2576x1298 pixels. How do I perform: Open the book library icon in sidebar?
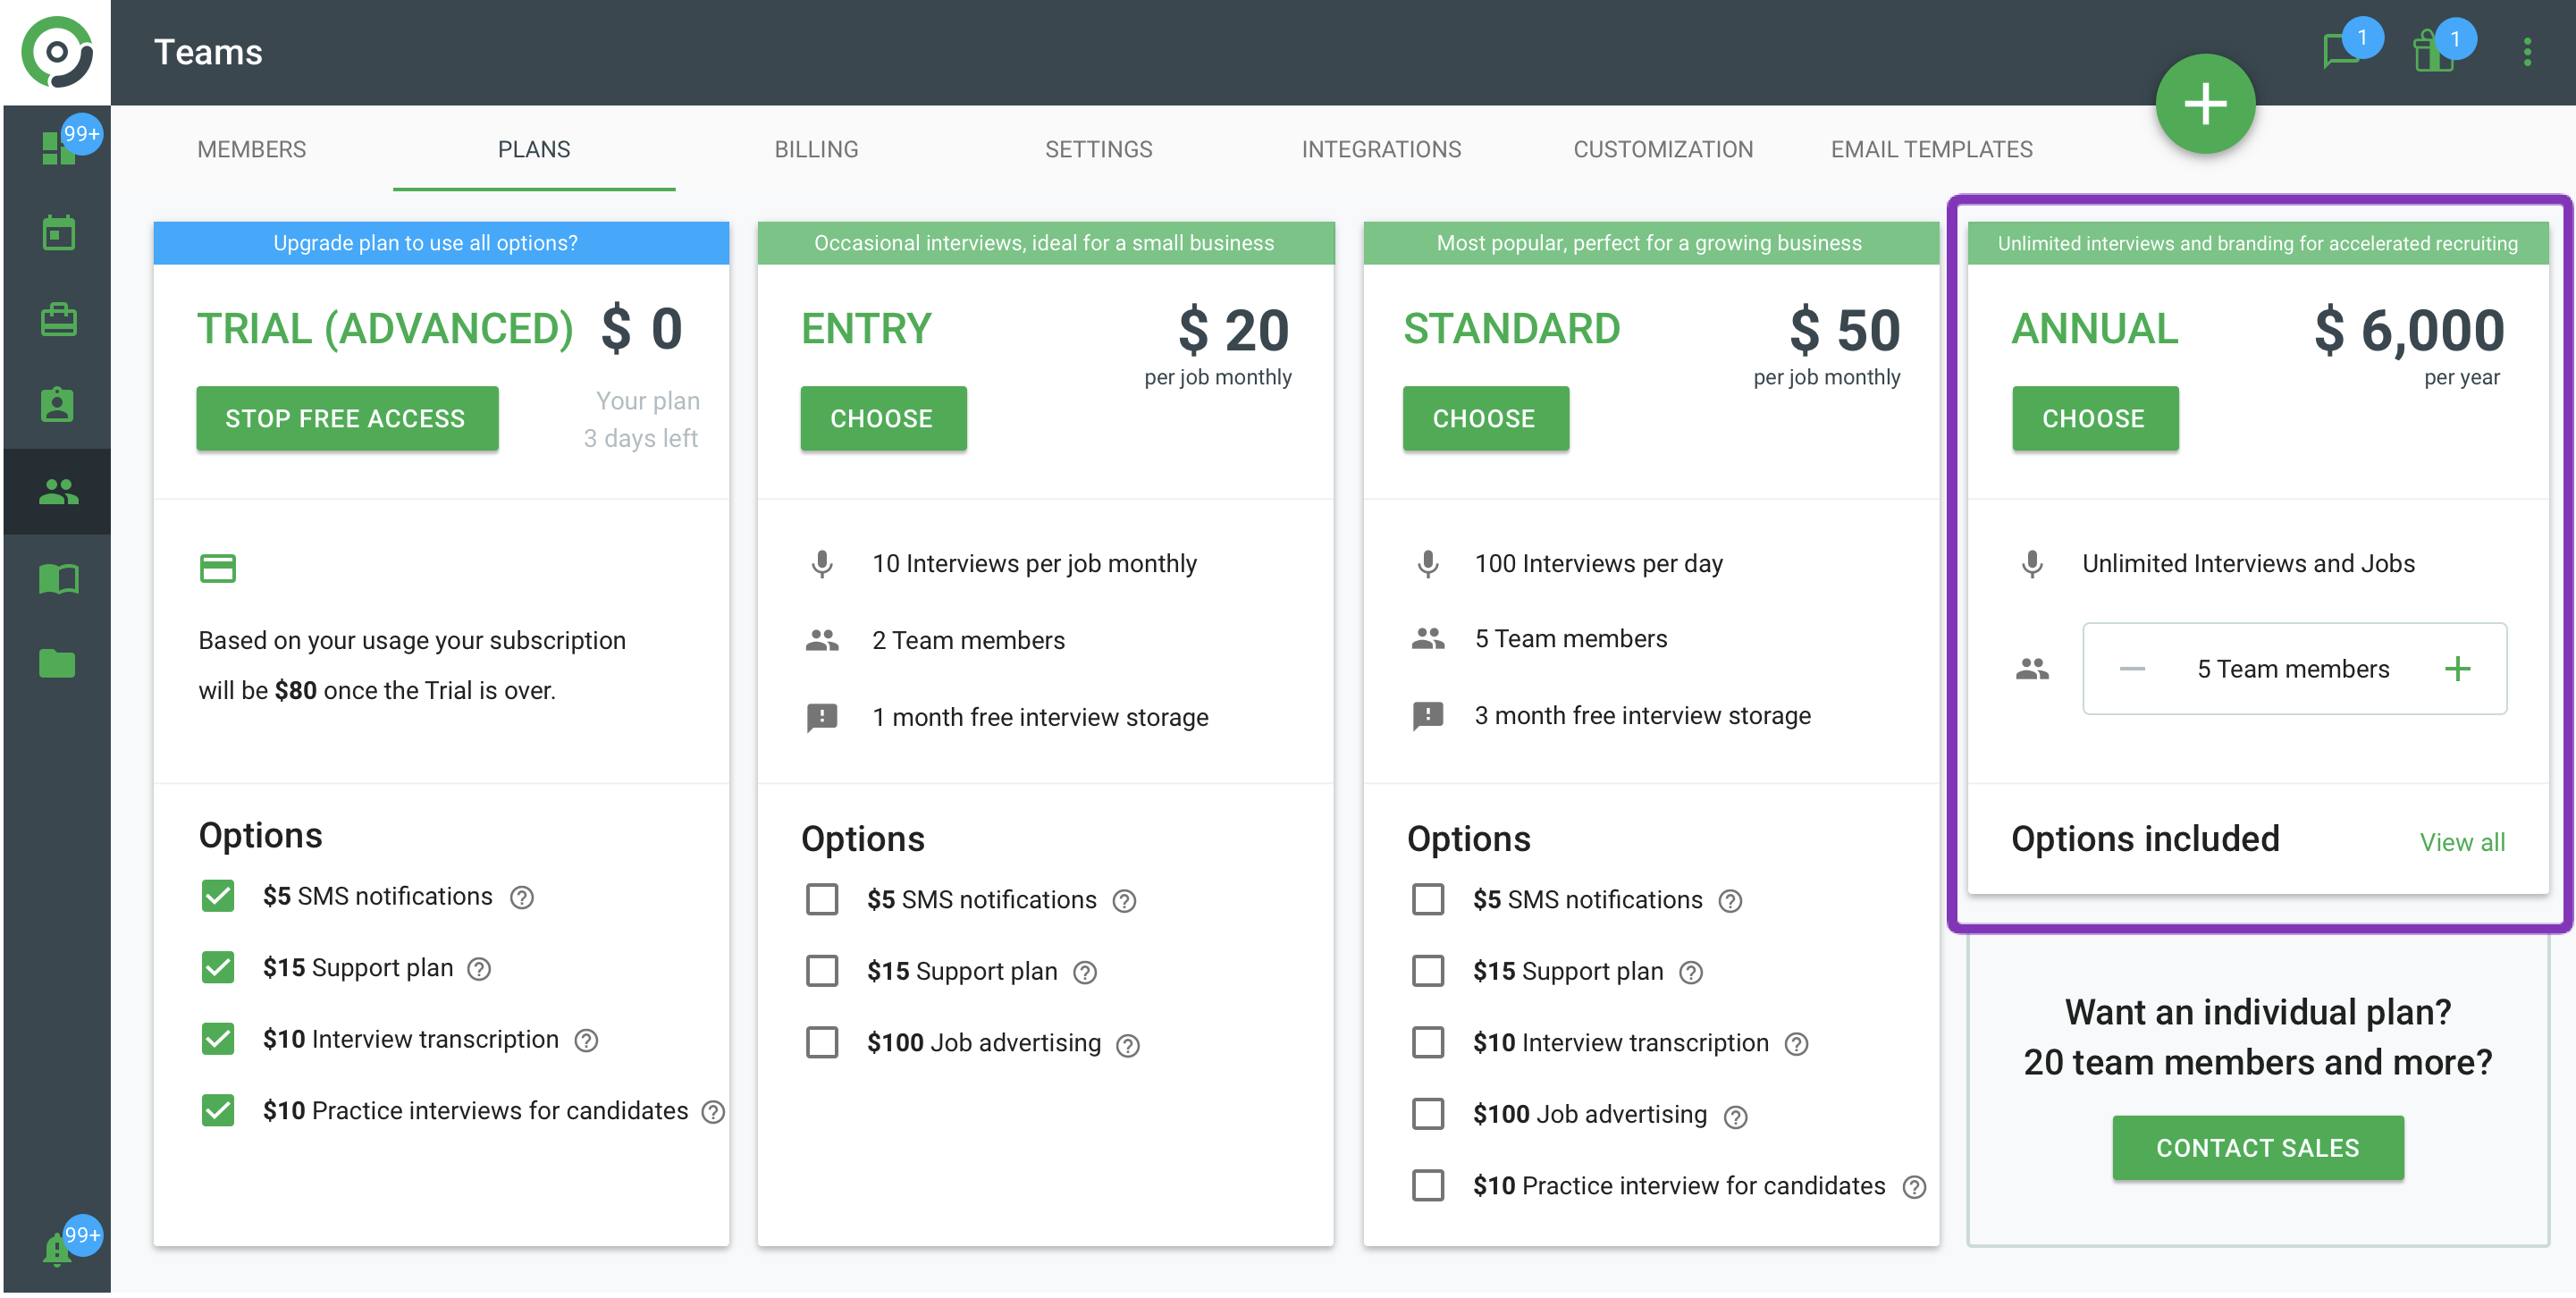(57, 579)
